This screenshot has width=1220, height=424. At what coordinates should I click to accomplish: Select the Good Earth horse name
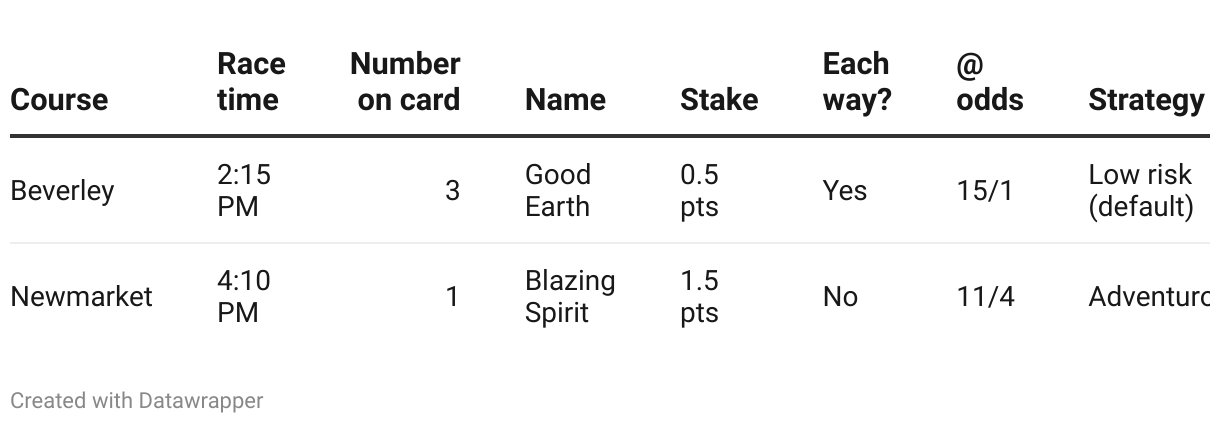click(x=558, y=191)
